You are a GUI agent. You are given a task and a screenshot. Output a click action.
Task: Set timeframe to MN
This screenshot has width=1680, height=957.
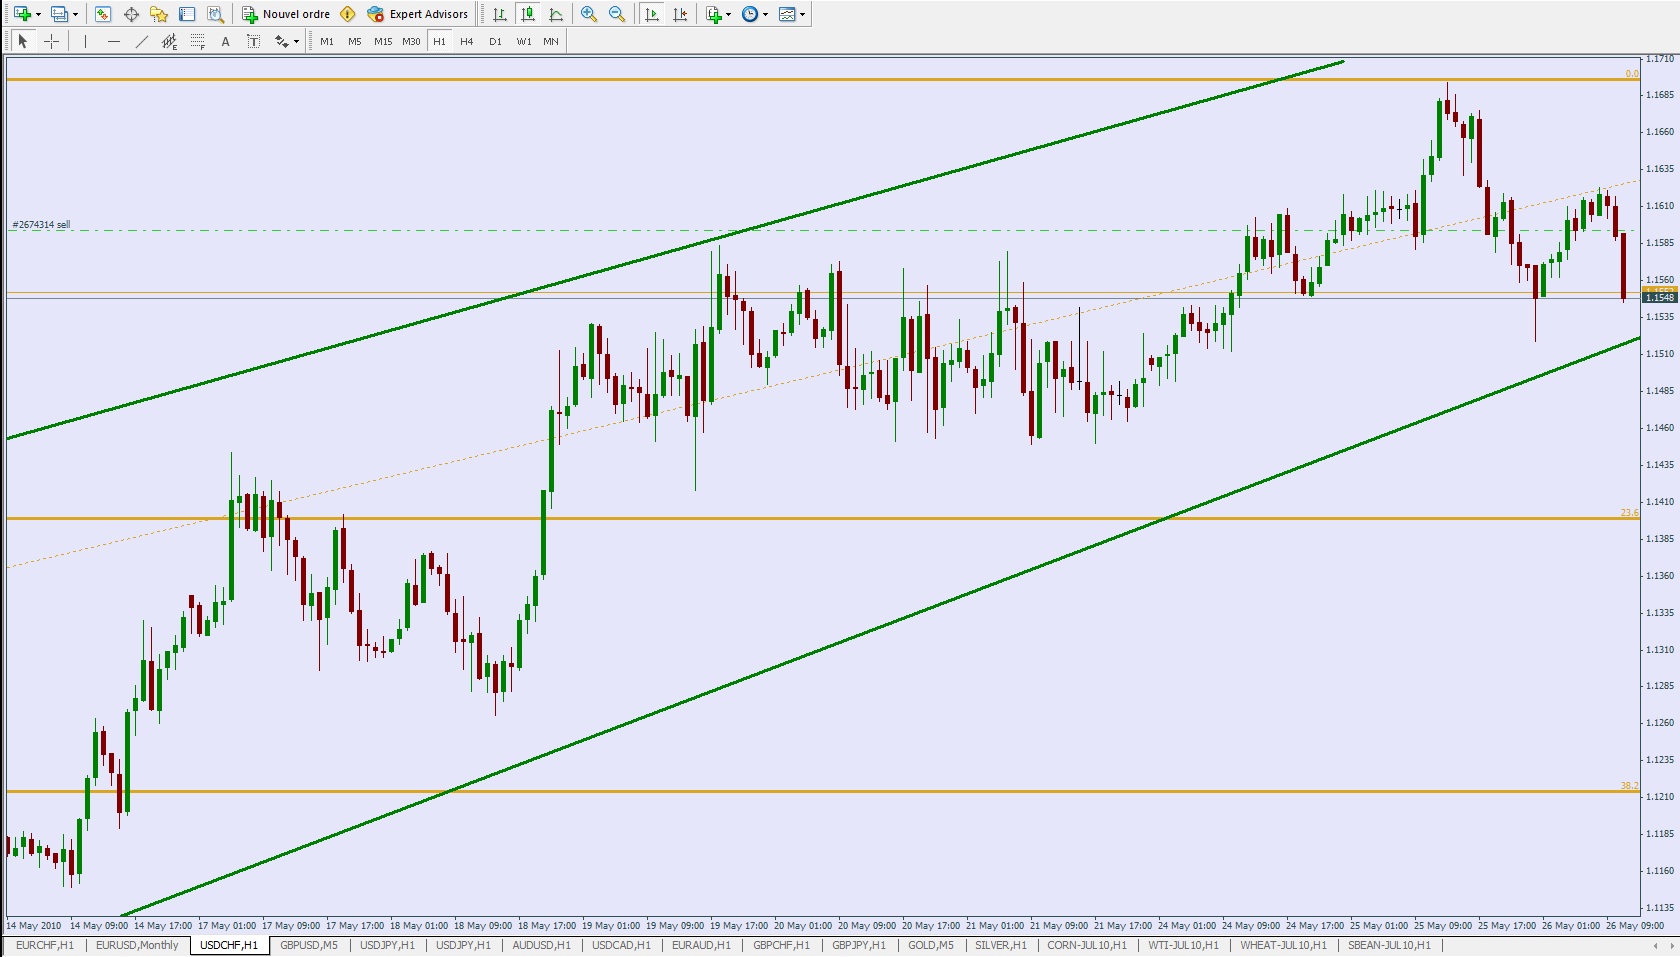[551, 41]
